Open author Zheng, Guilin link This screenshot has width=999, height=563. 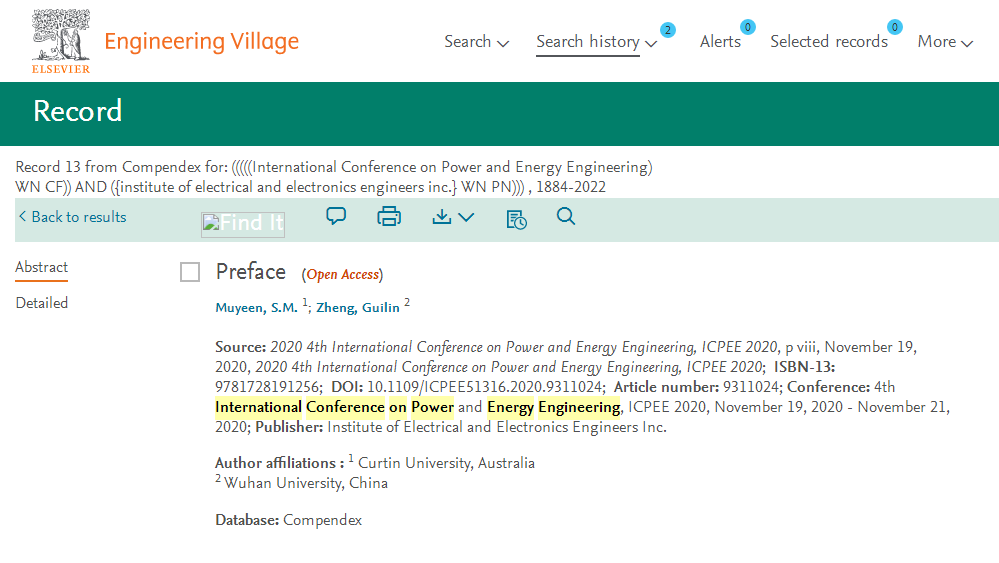tap(358, 308)
